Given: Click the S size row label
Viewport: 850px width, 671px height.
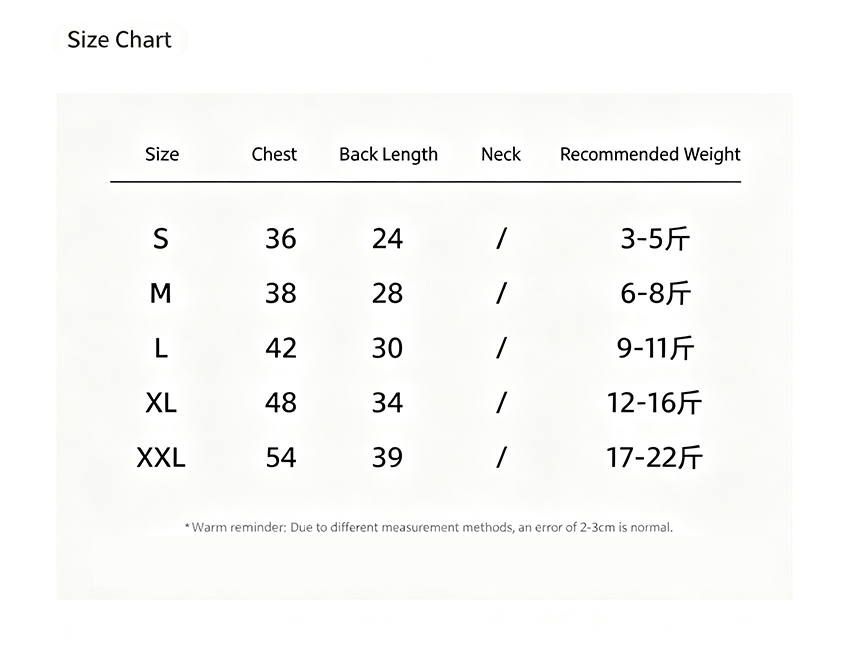Looking at the screenshot, I should point(160,238).
